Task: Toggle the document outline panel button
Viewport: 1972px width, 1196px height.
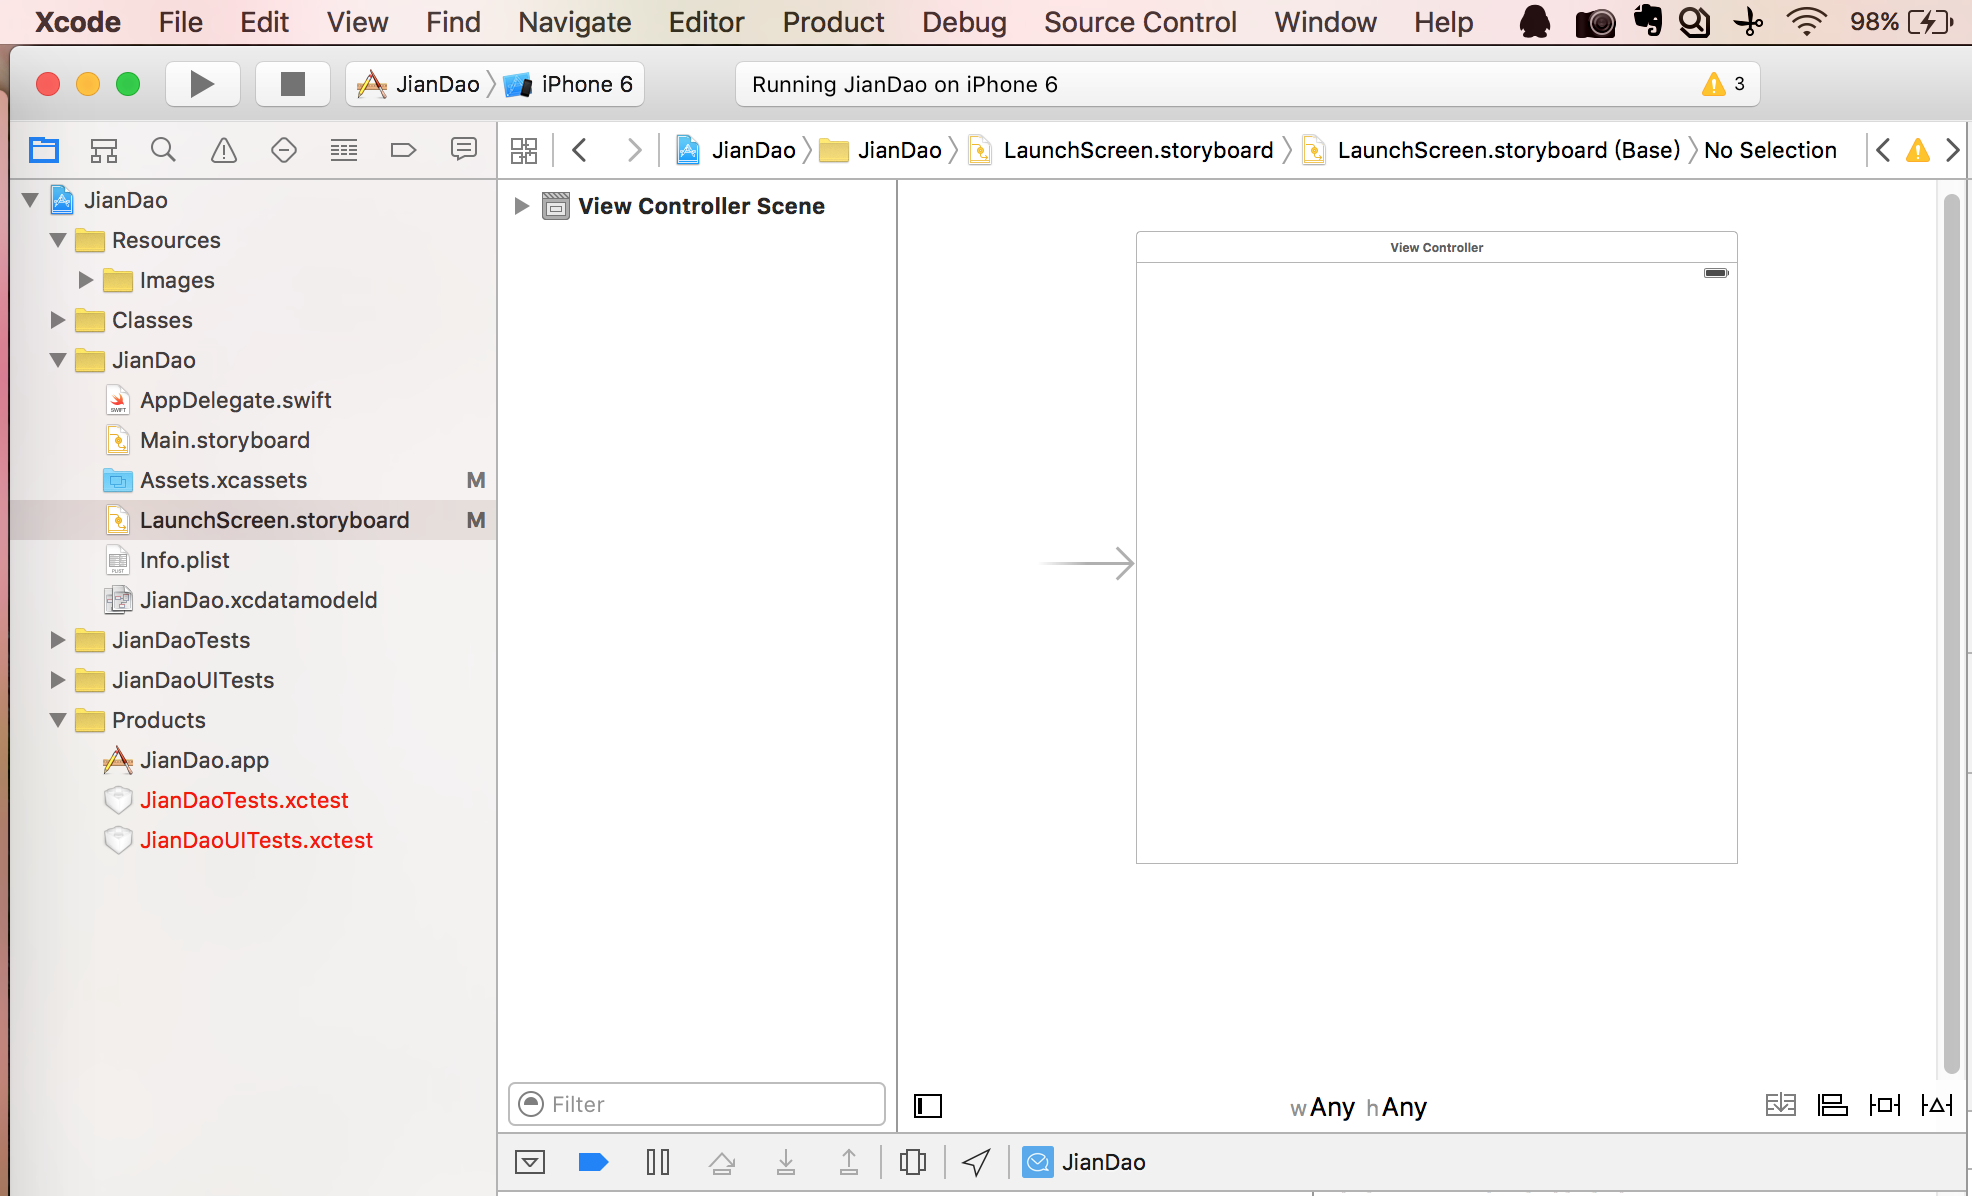Action: coord(928,1103)
